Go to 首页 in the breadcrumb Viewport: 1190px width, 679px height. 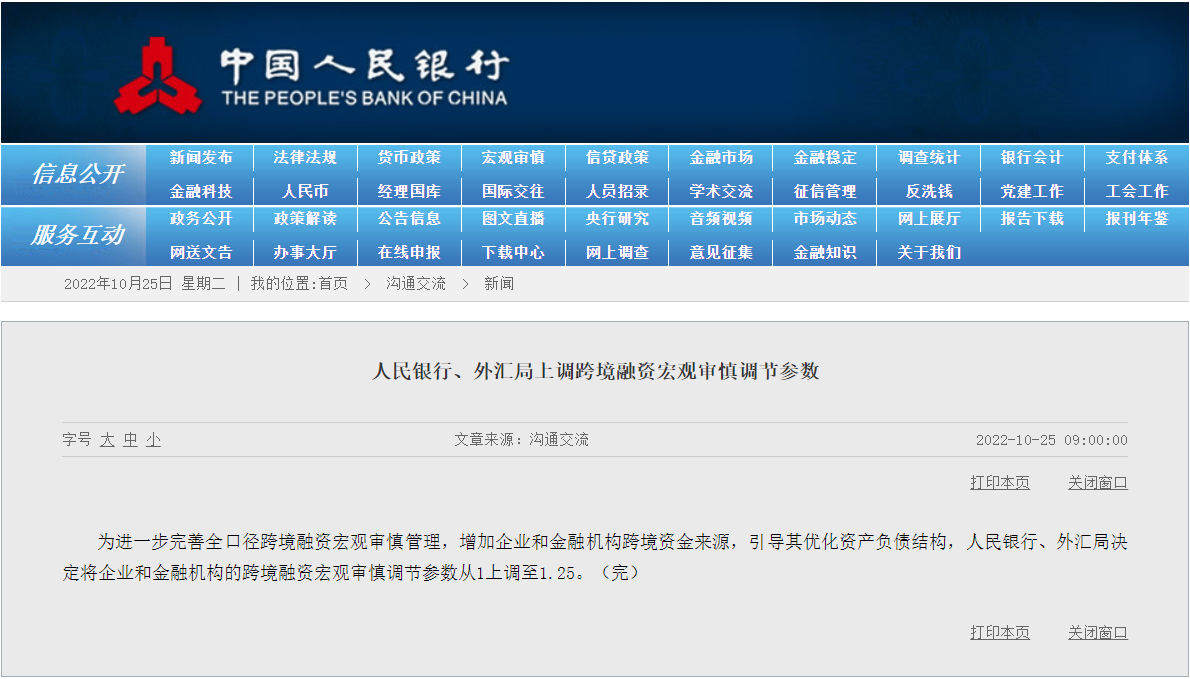click(333, 284)
